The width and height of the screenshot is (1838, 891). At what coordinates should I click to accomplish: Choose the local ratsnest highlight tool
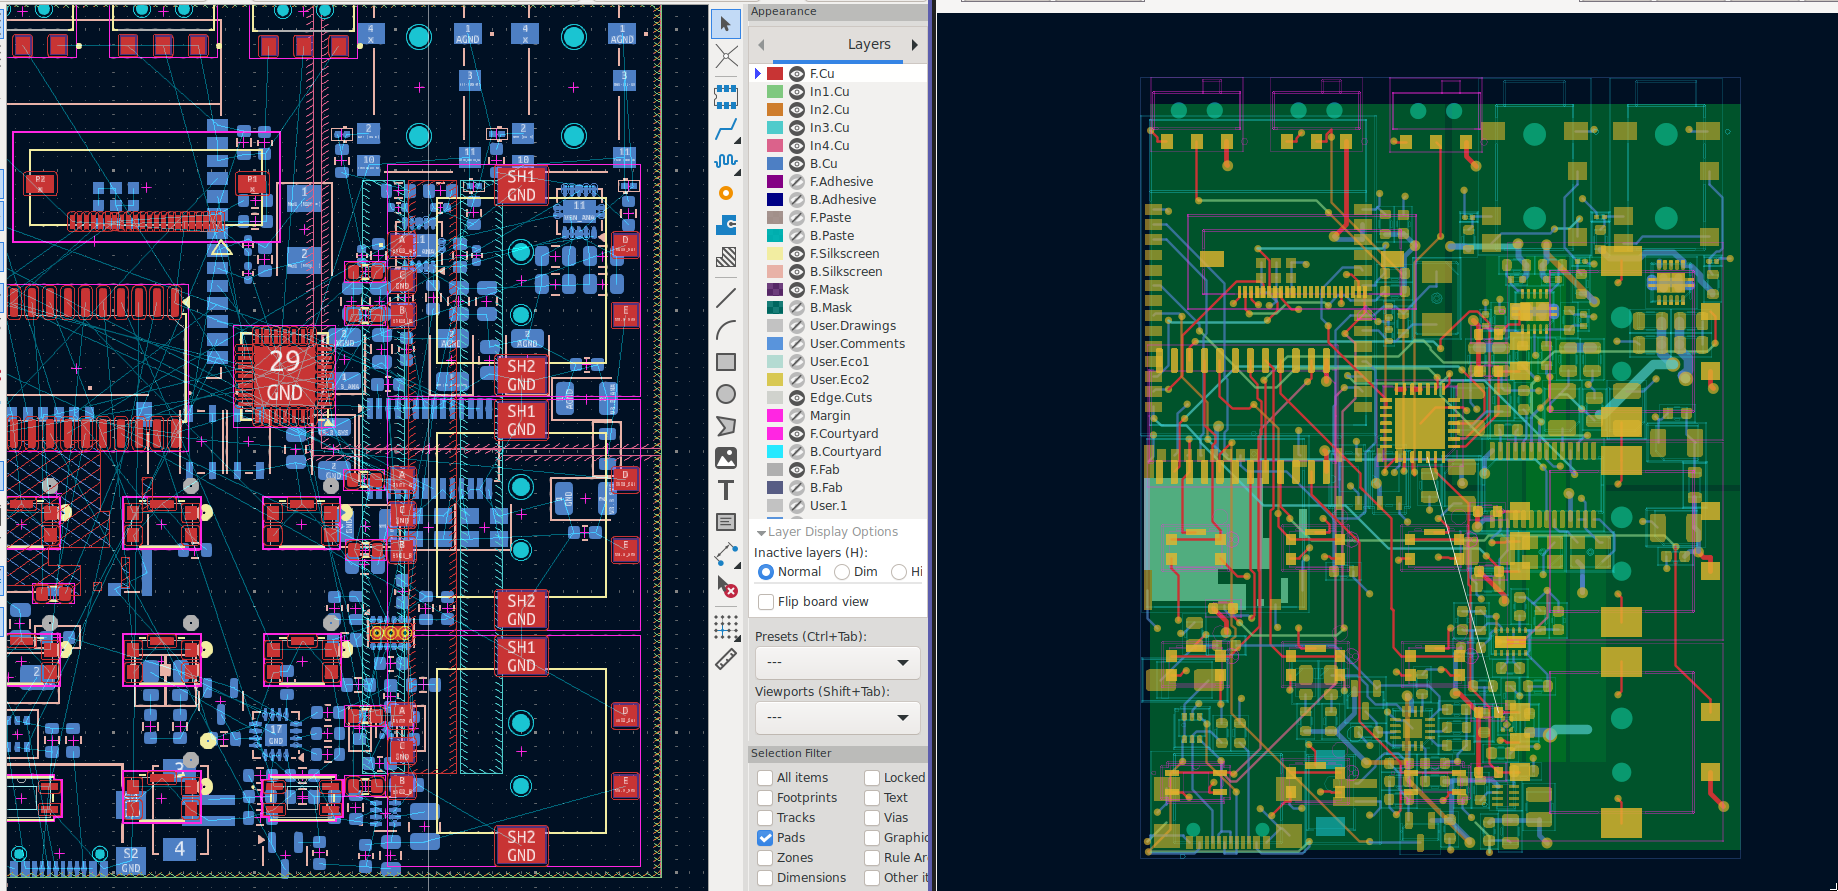(x=726, y=56)
